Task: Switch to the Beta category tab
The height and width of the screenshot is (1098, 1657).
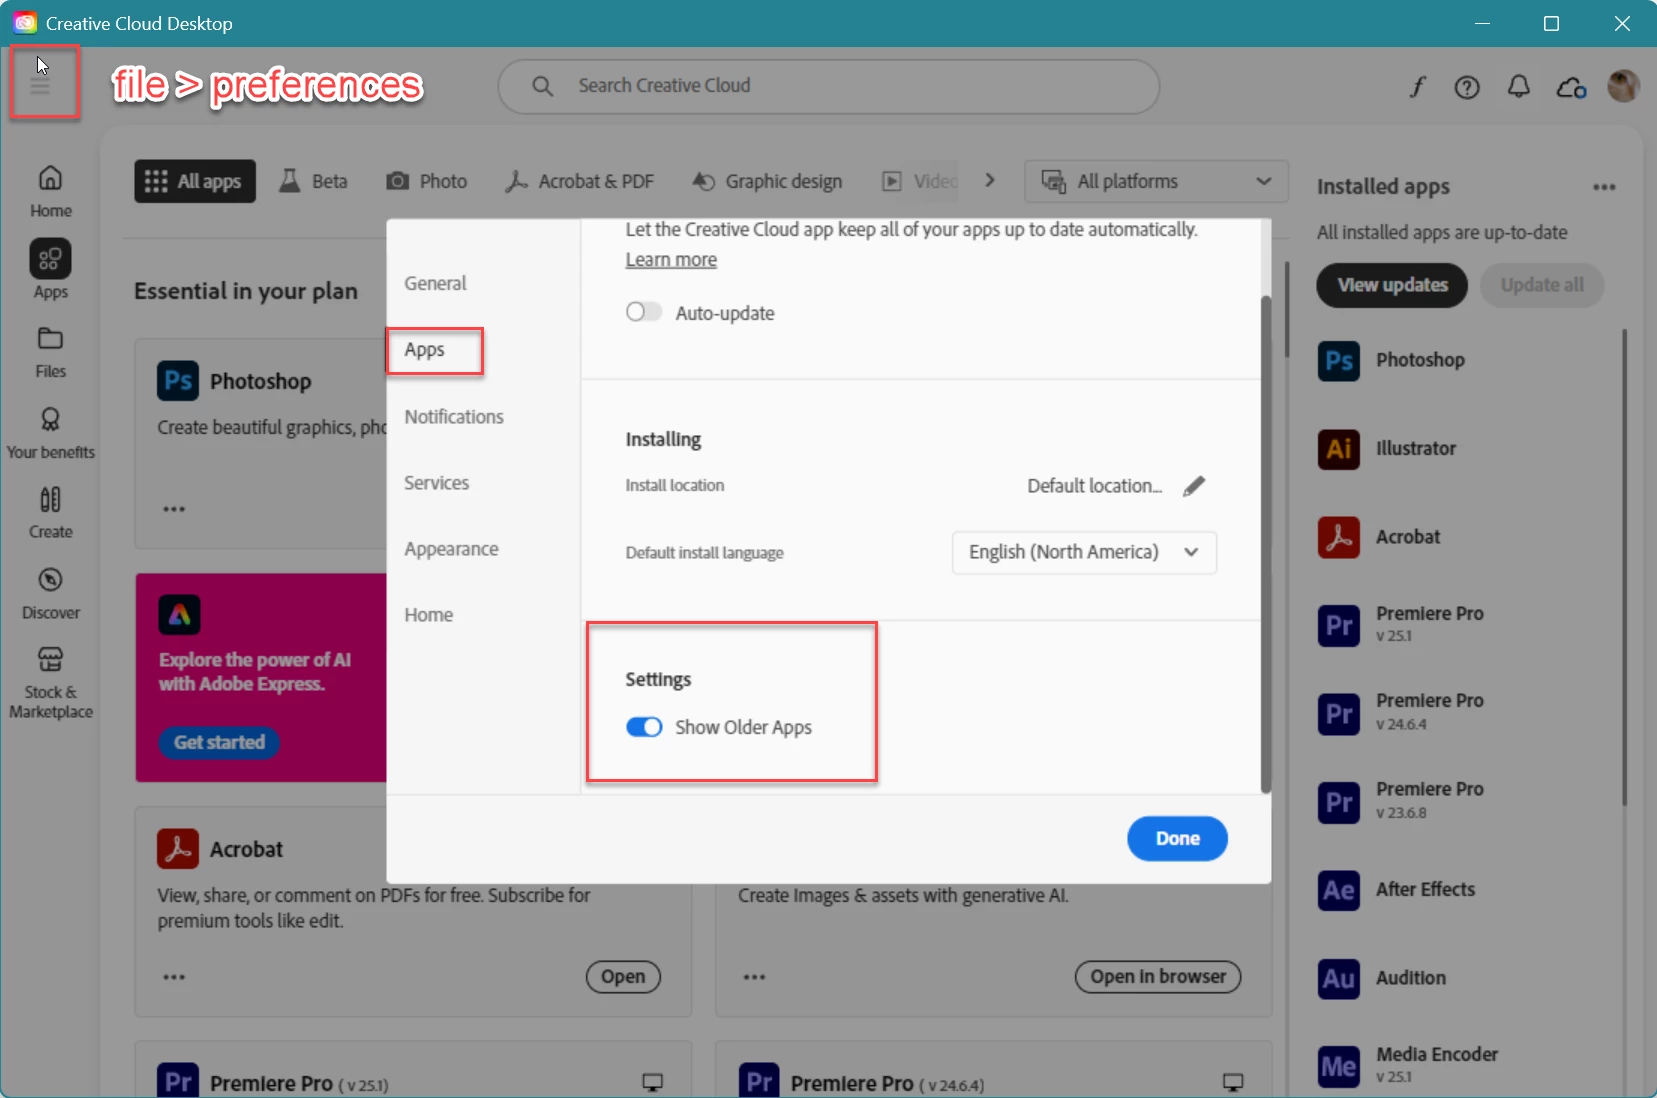Action: (313, 181)
